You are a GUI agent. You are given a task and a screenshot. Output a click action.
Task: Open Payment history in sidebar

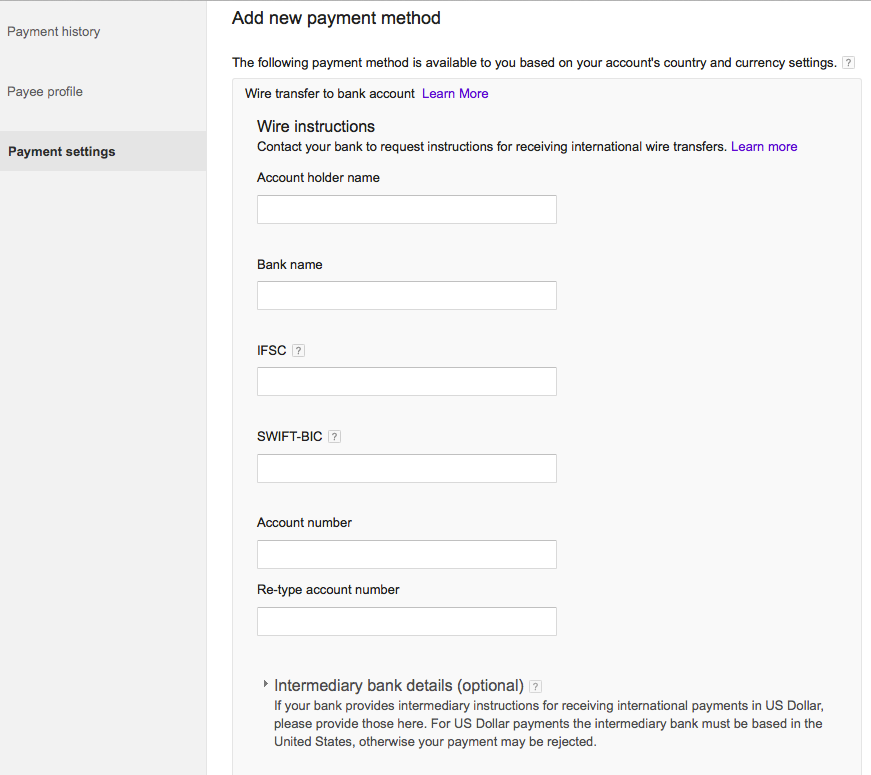(54, 32)
